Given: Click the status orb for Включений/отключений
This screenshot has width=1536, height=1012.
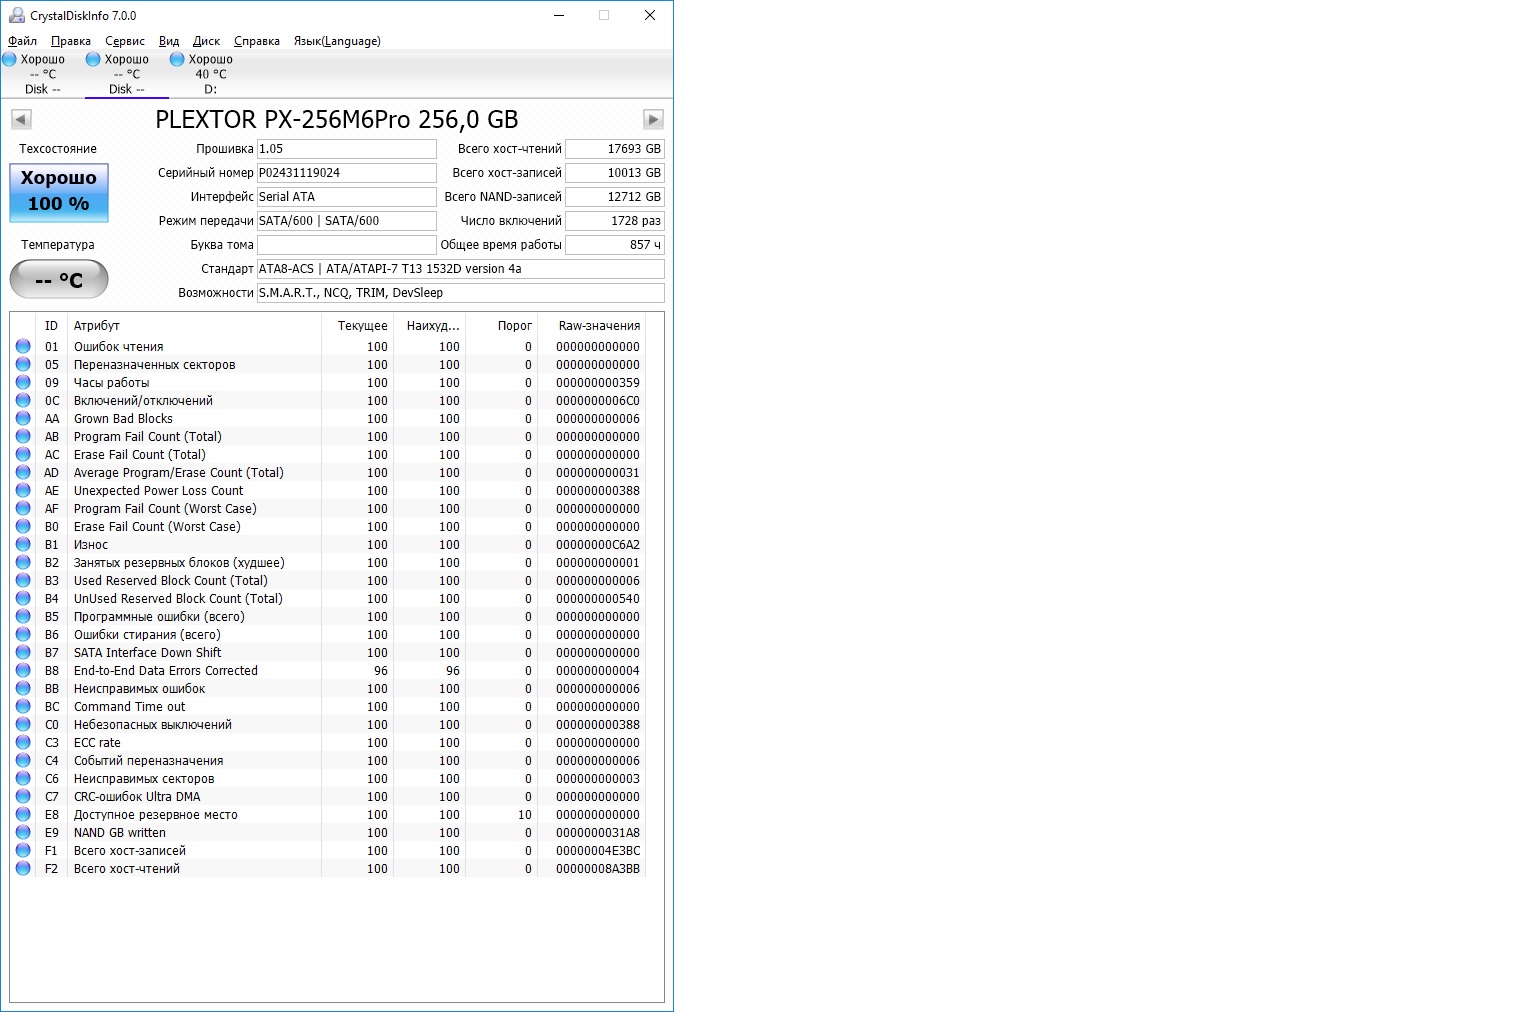Looking at the screenshot, I should [x=23, y=400].
